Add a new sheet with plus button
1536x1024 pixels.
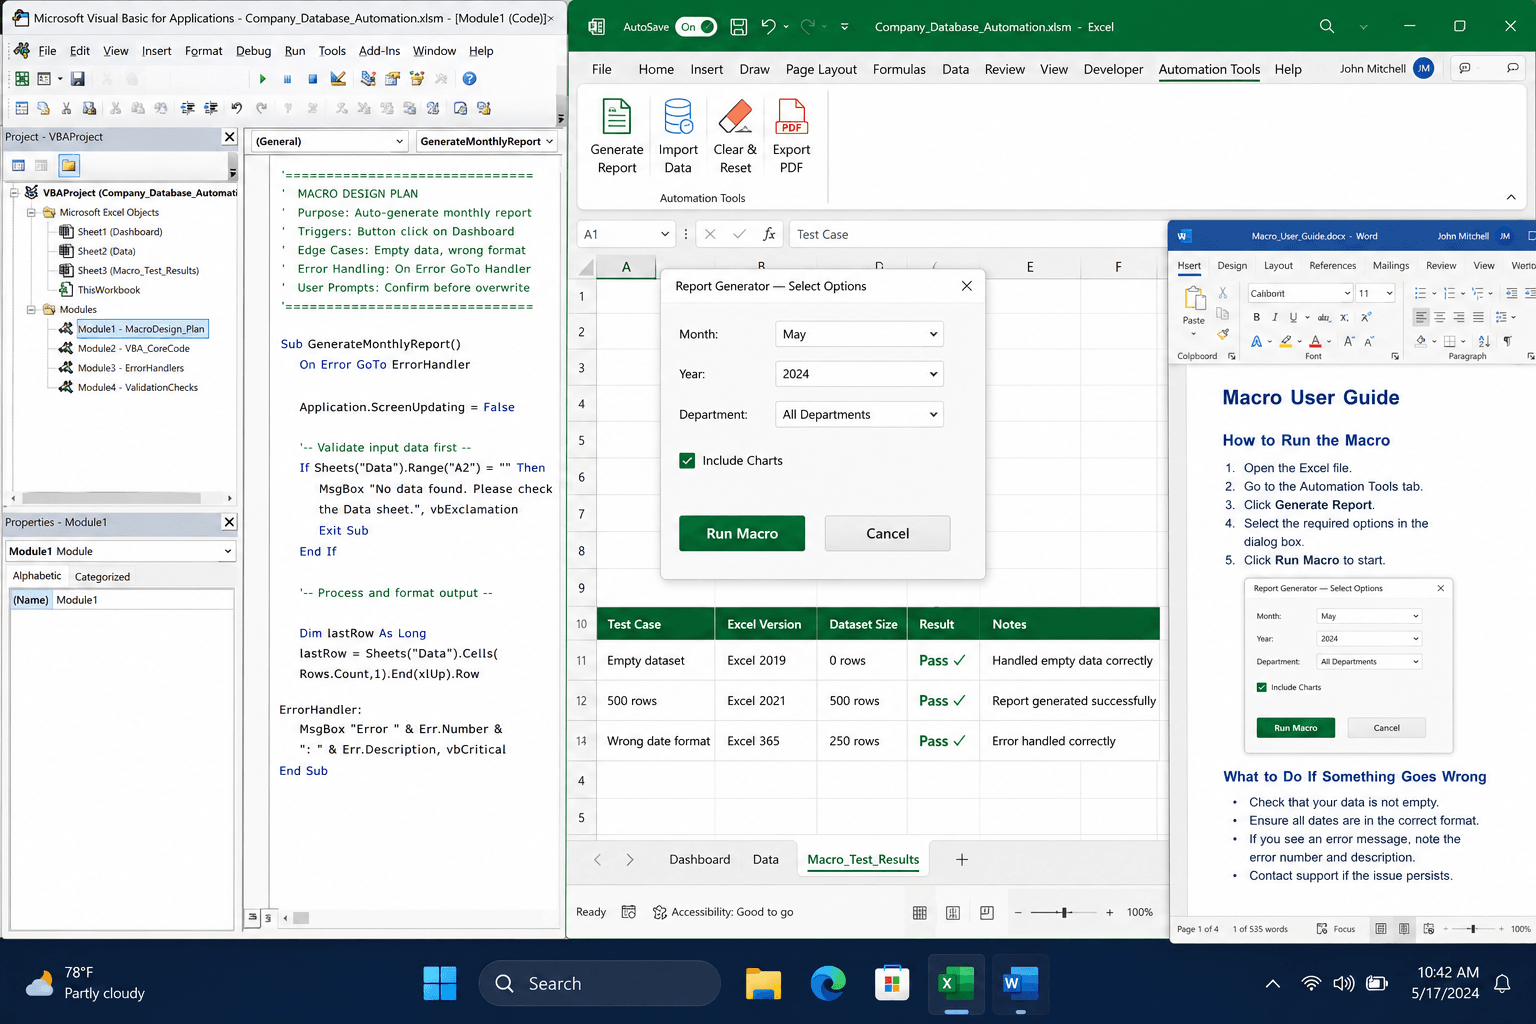click(961, 859)
